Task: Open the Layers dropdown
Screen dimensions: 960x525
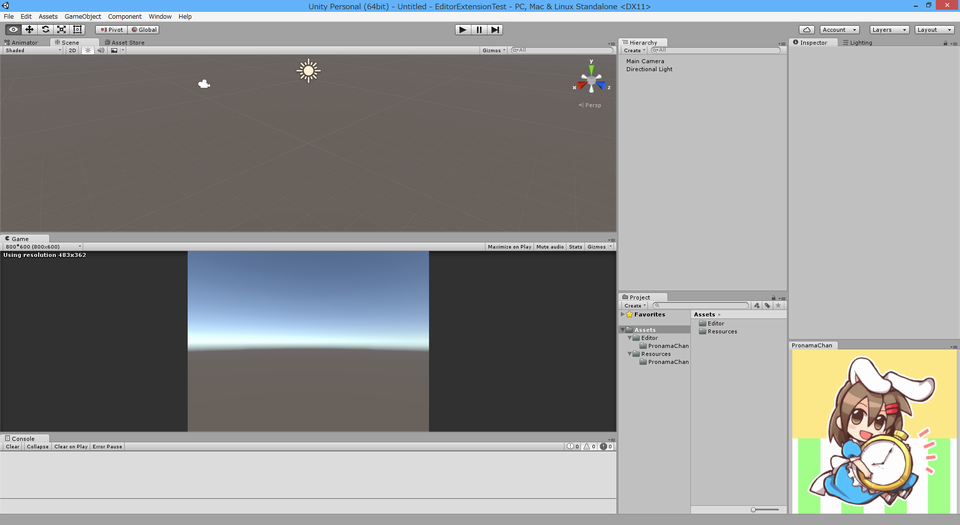Action: (889, 29)
